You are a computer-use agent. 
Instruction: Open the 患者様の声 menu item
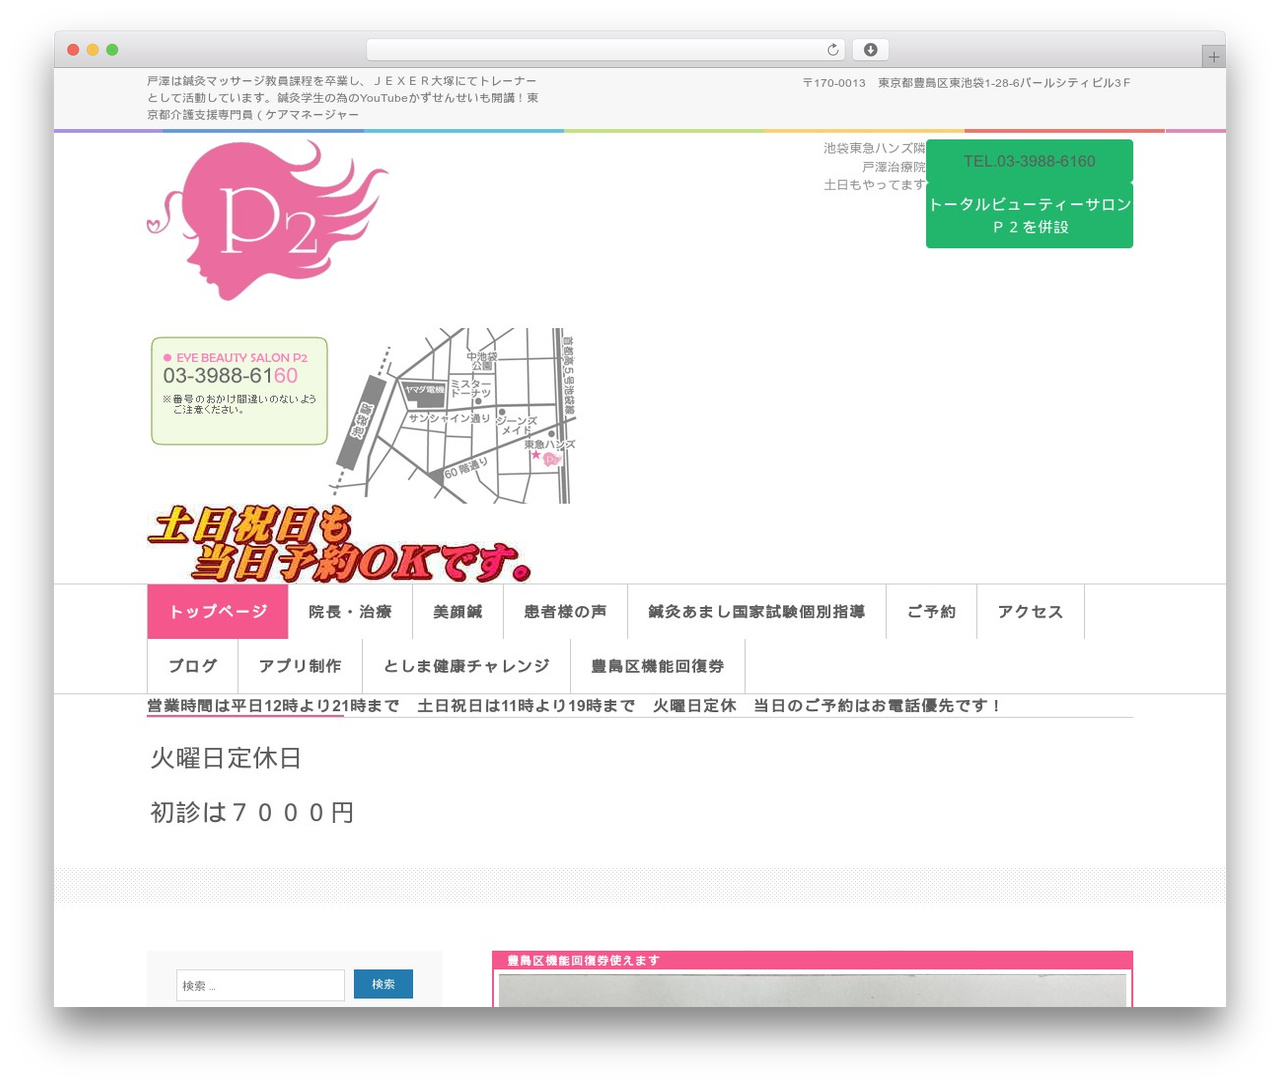[565, 612]
